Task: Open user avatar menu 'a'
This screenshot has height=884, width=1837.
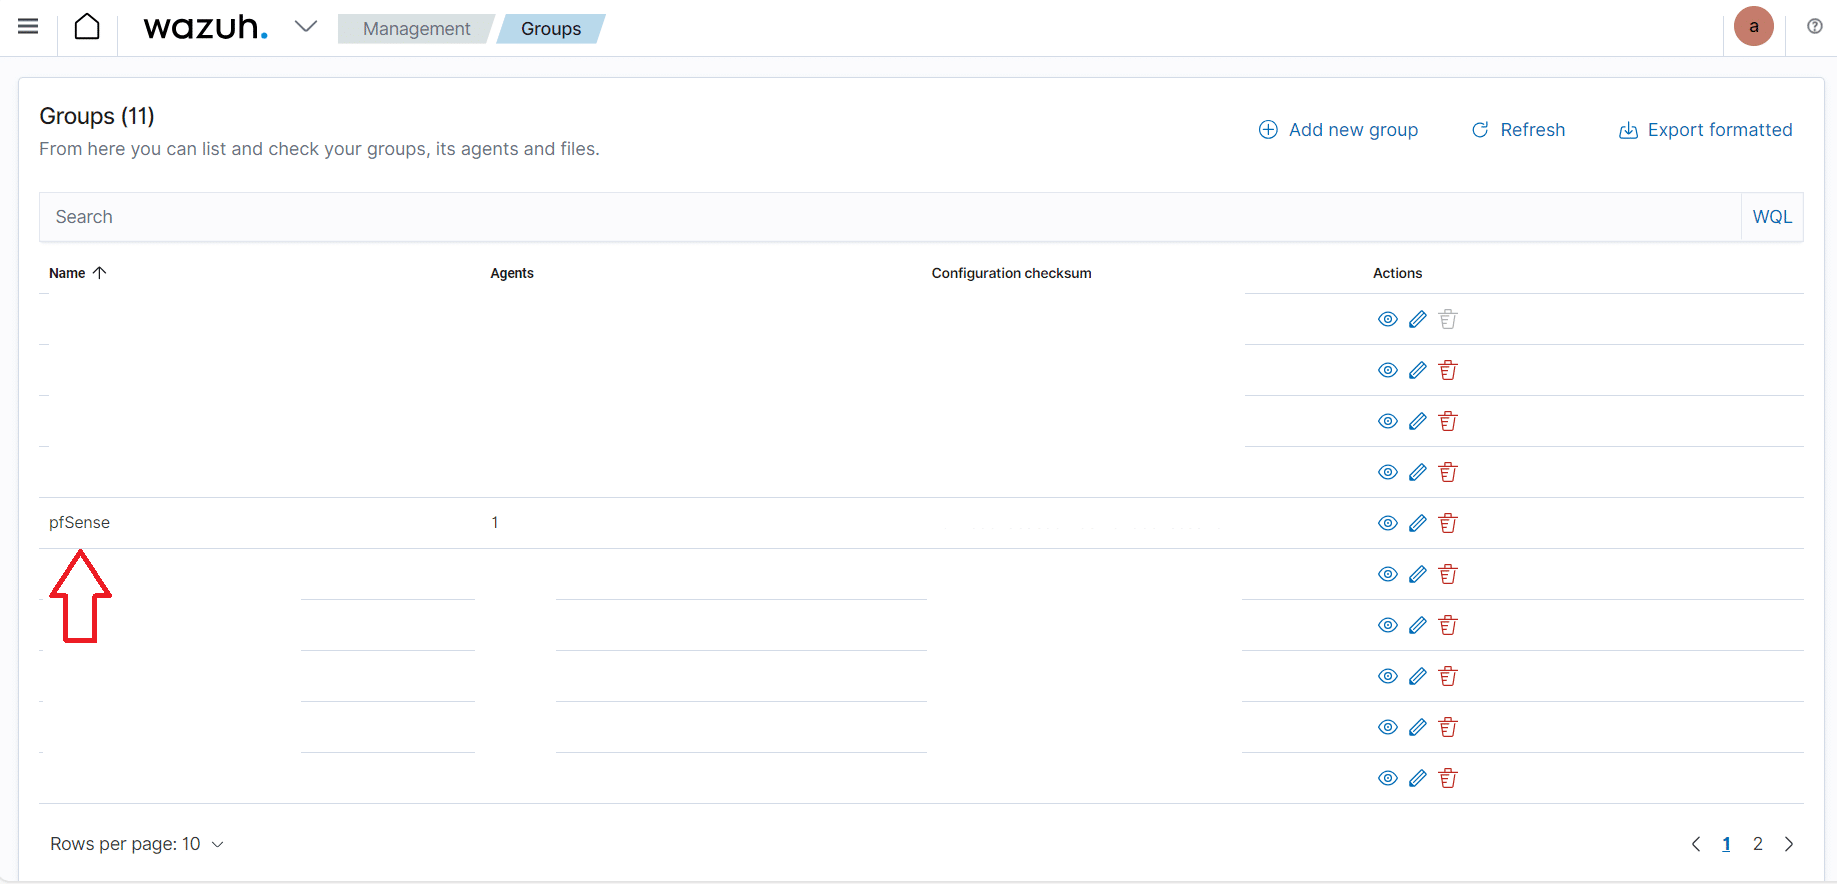Action: [x=1753, y=27]
